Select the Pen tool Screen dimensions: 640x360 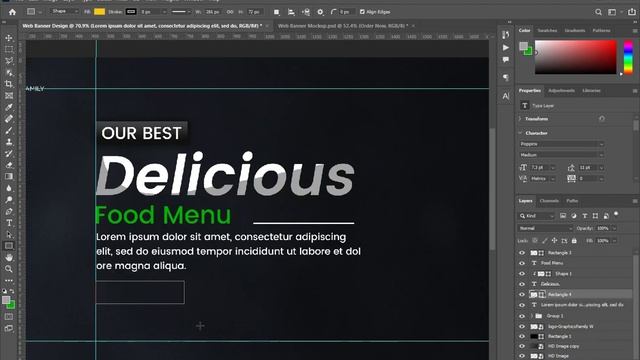(9, 211)
